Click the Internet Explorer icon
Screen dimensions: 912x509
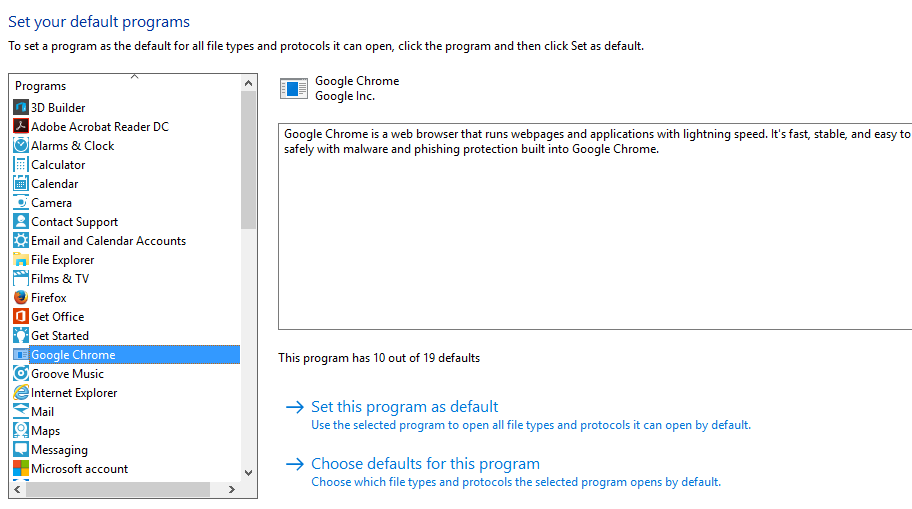coord(21,393)
